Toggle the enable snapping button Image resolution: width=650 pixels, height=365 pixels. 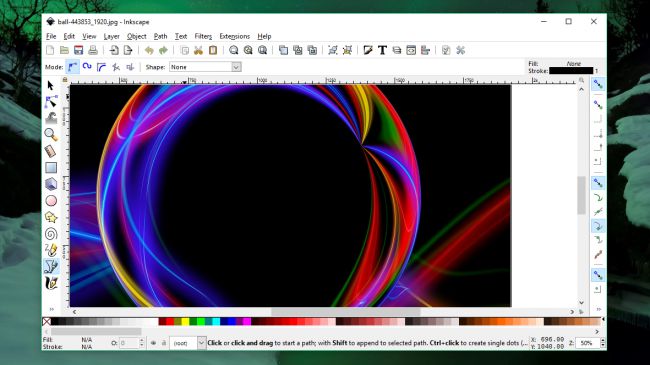pyautogui.click(x=598, y=84)
